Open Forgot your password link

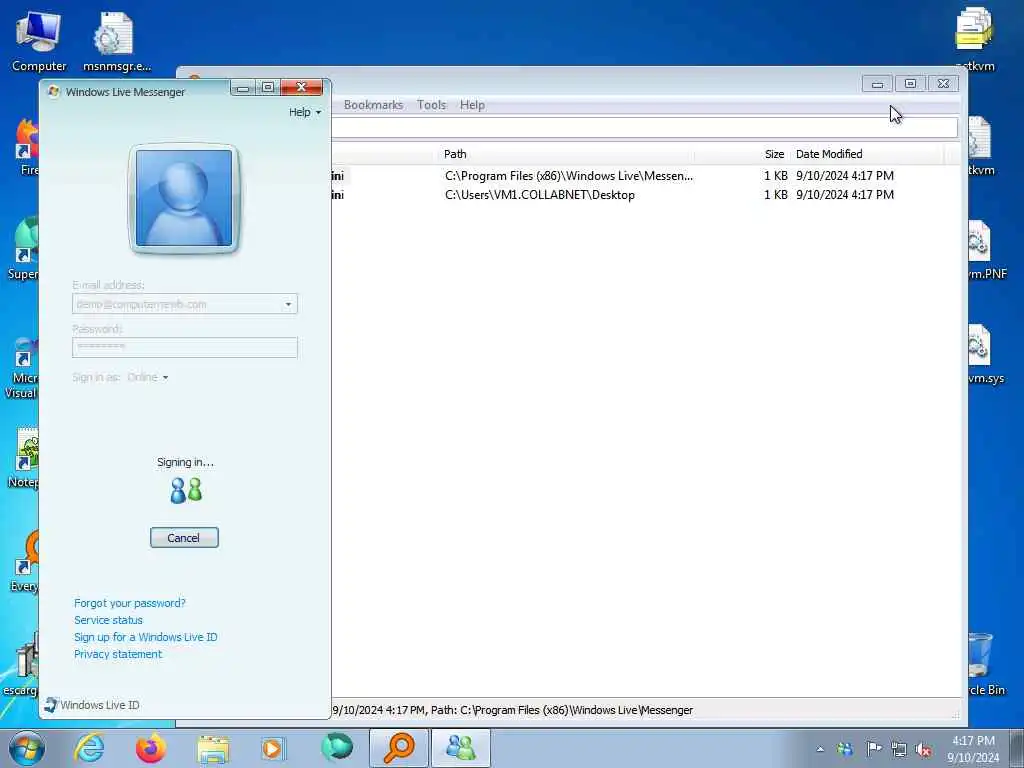(129, 603)
